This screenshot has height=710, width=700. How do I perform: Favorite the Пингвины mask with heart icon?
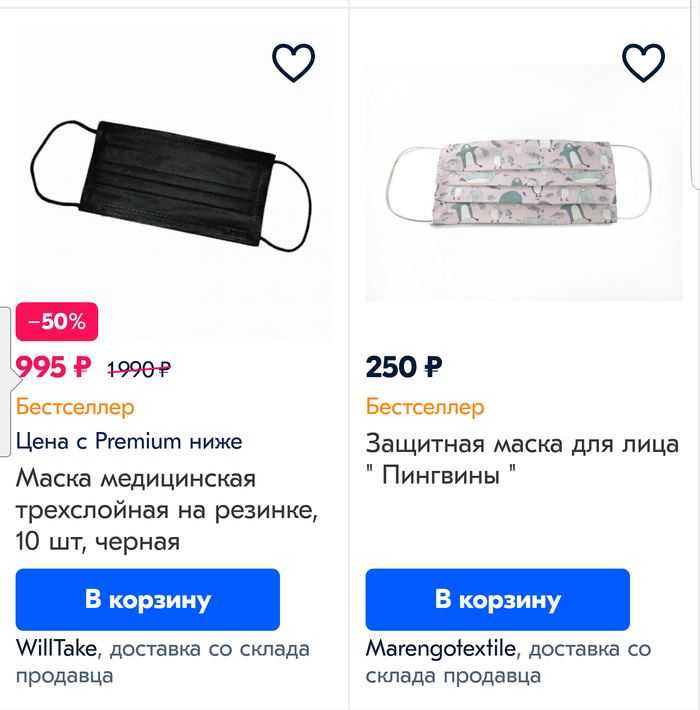coord(643,63)
